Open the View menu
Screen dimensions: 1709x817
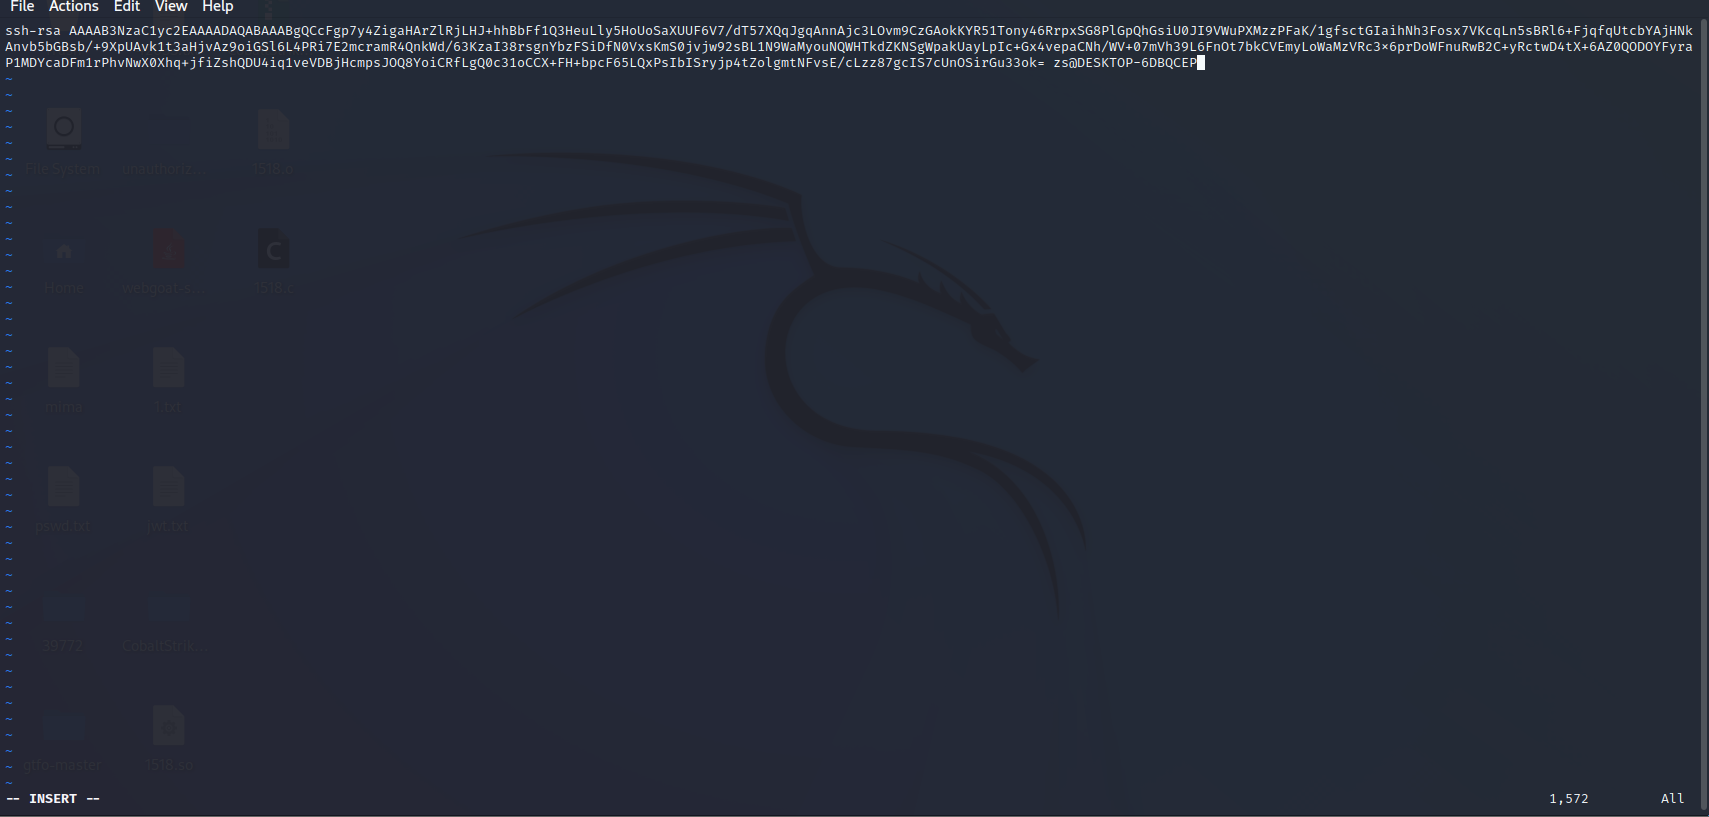click(171, 7)
